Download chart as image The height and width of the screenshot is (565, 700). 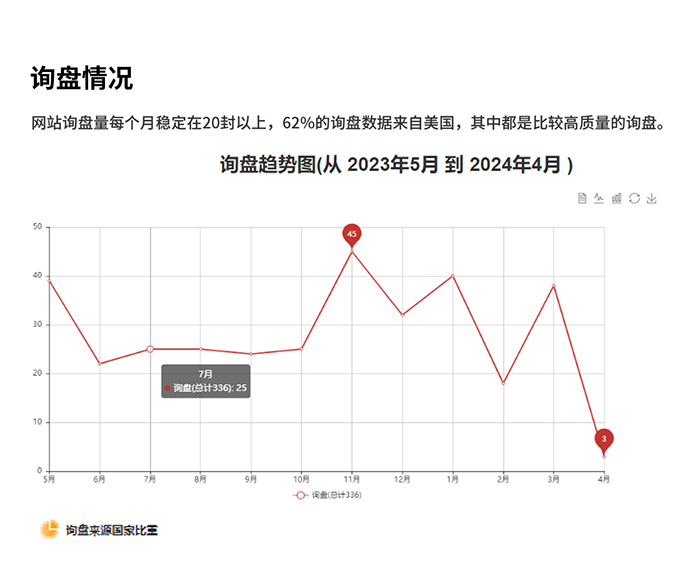[x=652, y=199]
